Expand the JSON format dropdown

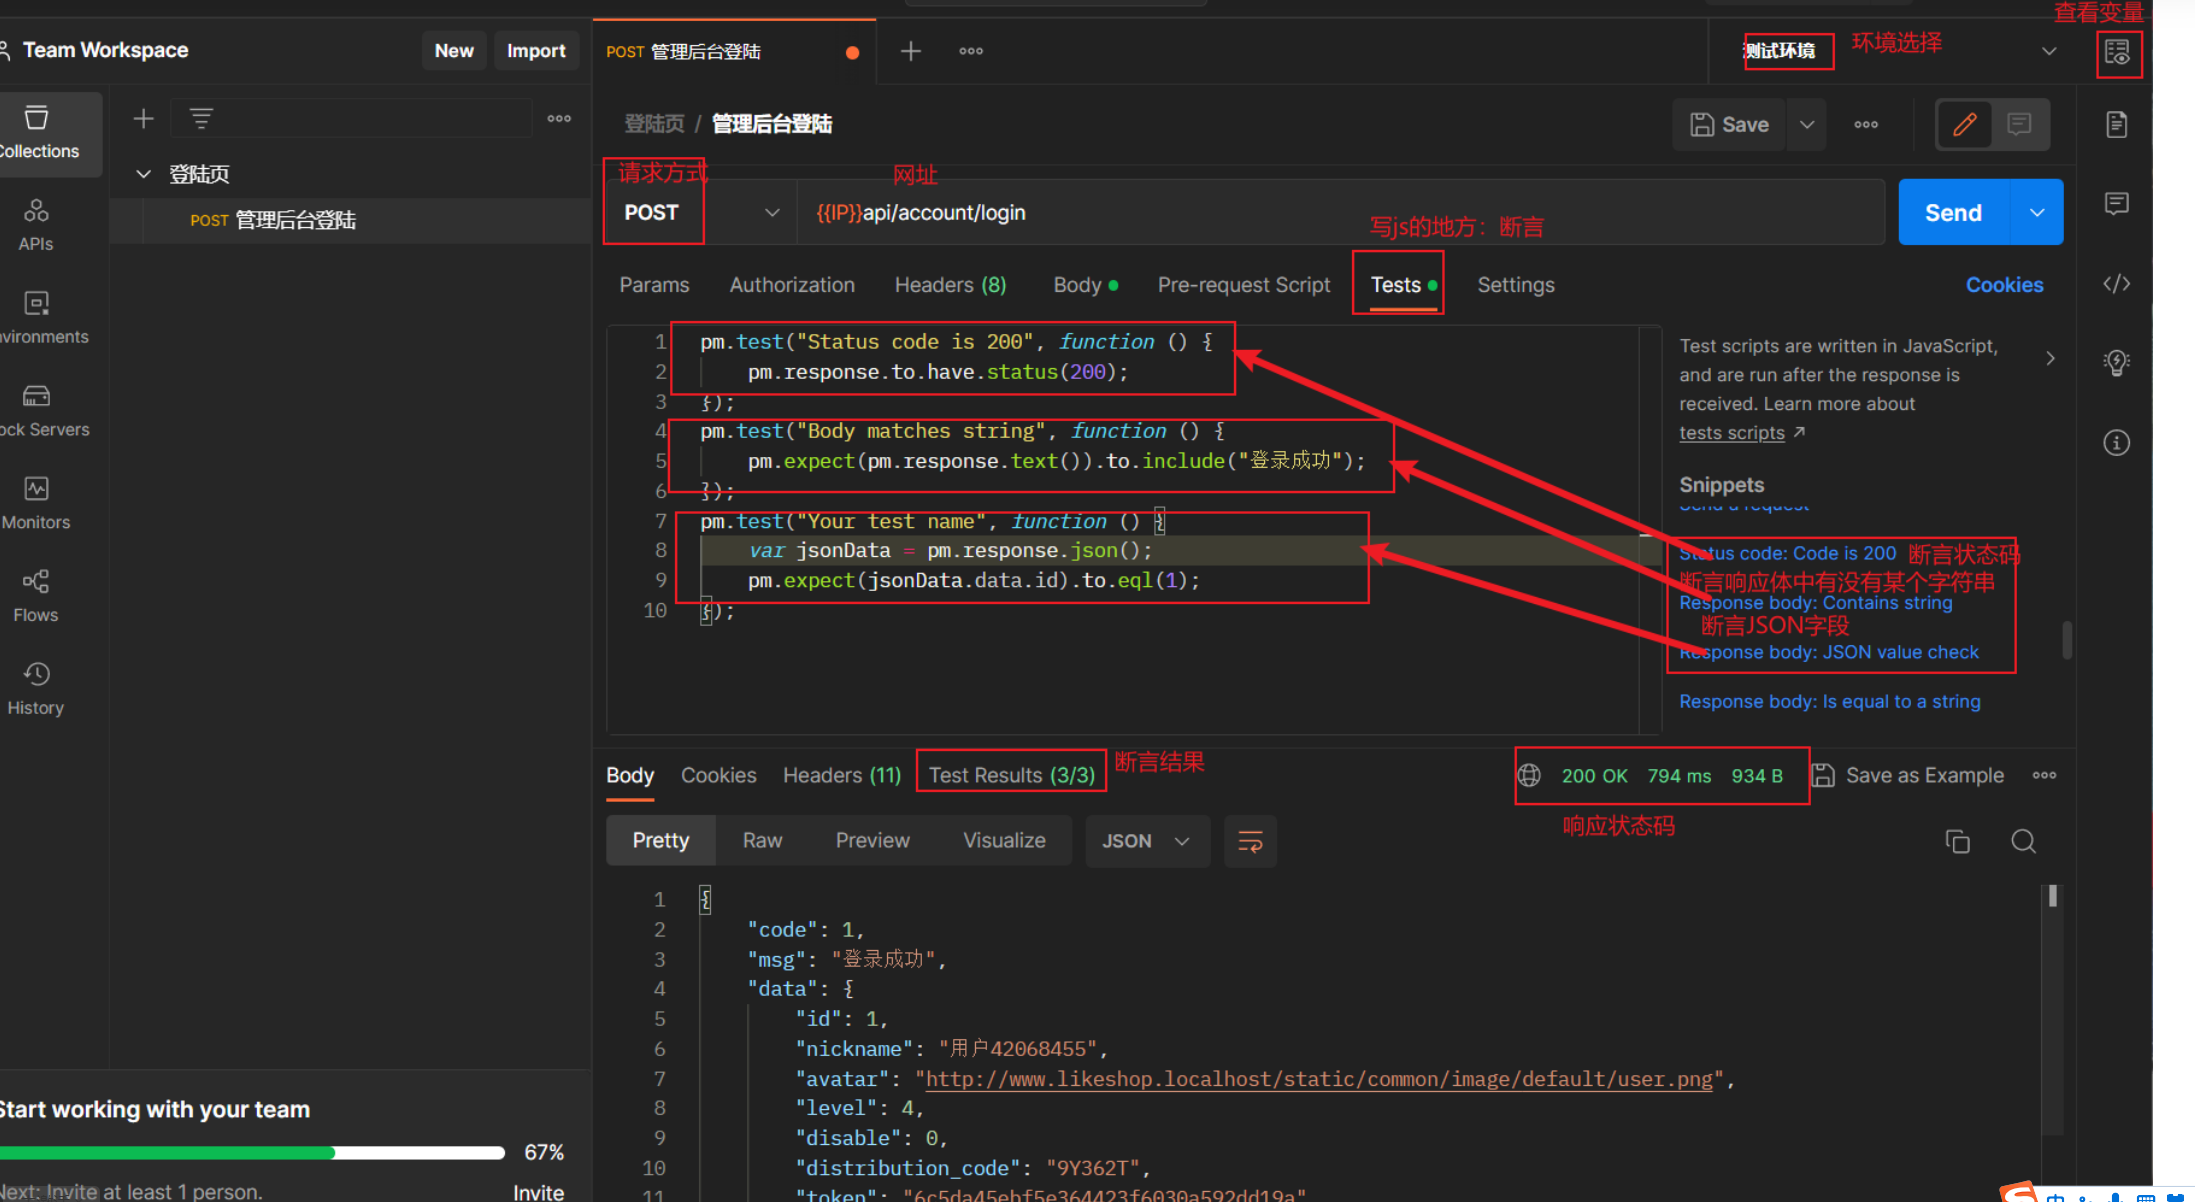click(1146, 841)
